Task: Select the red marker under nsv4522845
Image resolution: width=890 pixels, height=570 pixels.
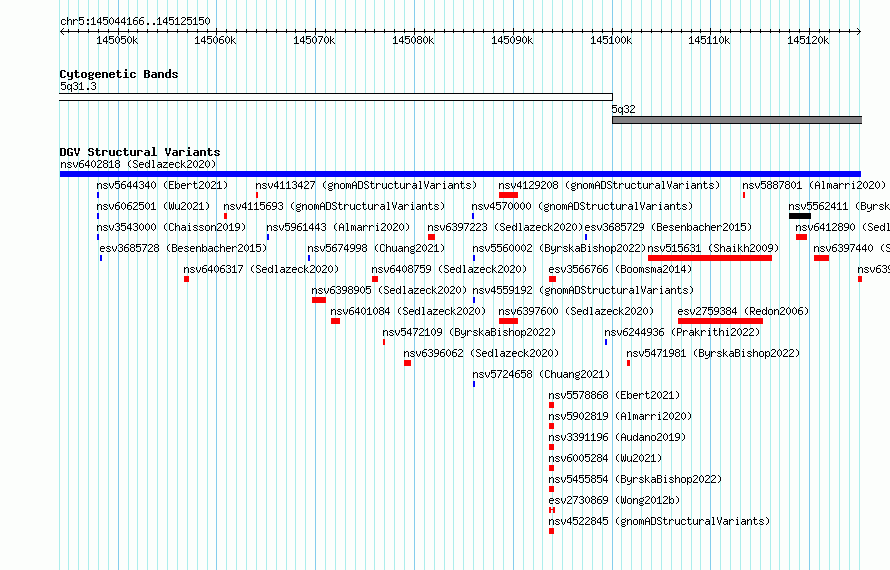Action: [551, 531]
